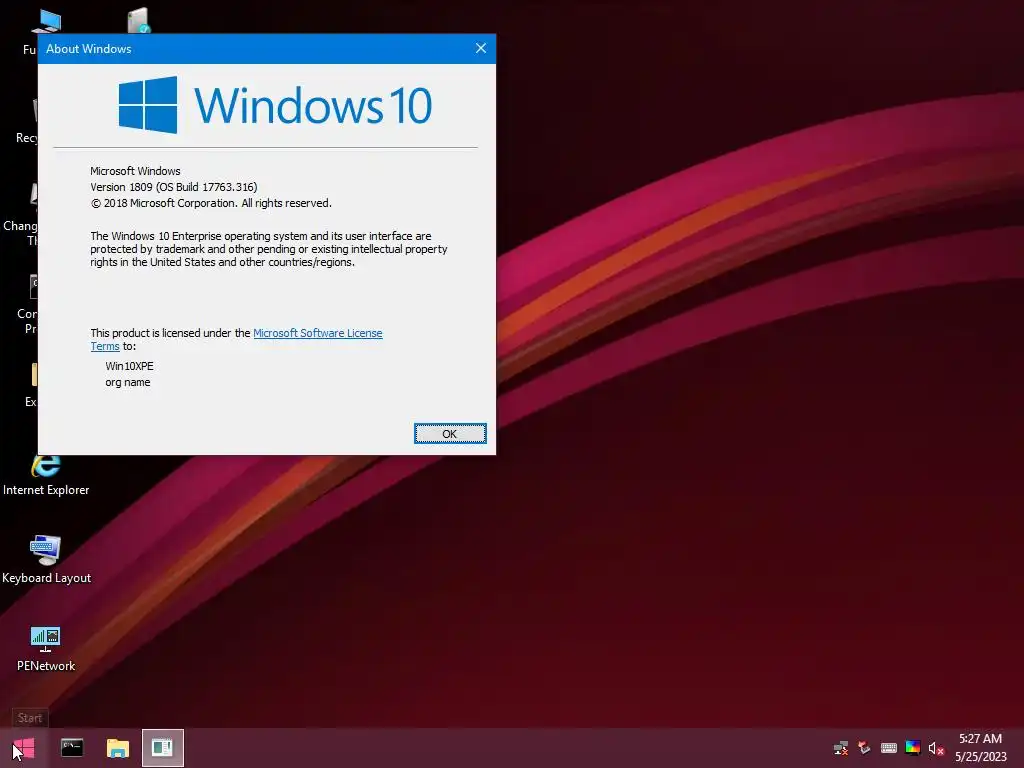The image size is (1024, 768).
Task: Click the network tray icon with red X
Action: coord(841,748)
